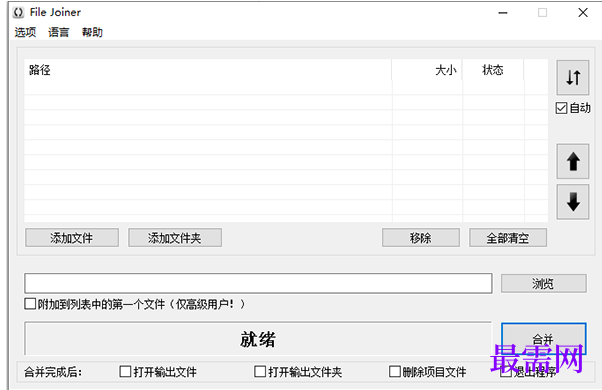
Task: Minimize the File Joiner window
Action: coord(503,13)
